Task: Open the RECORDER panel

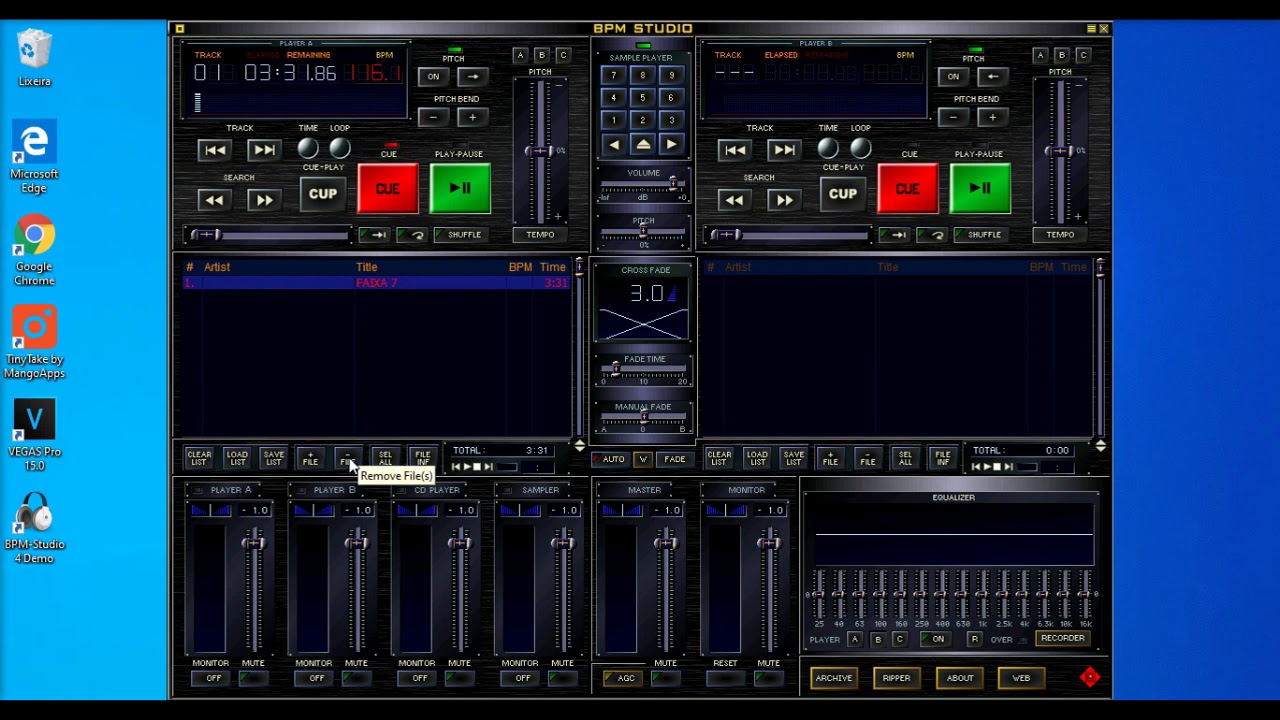Action: tap(1062, 639)
